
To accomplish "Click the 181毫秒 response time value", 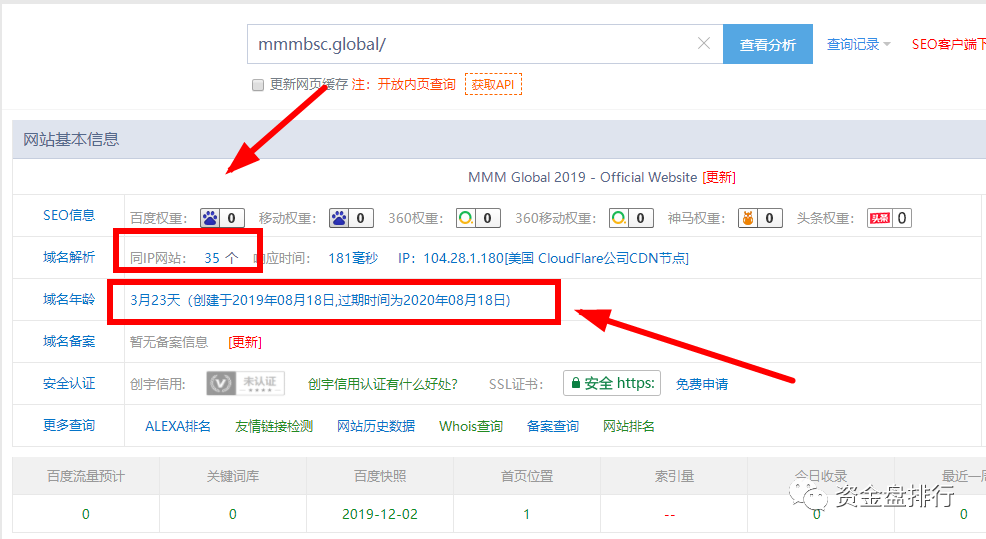I will click(x=353, y=258).
